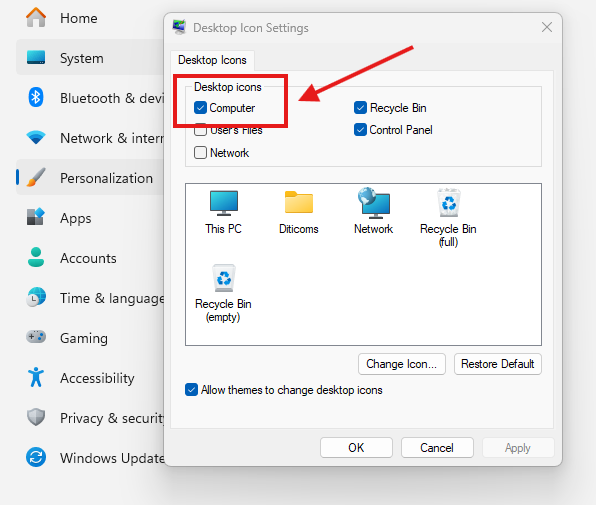
Task: Go to Bluetooth & devices settings
Action: [x=112, y=98]
